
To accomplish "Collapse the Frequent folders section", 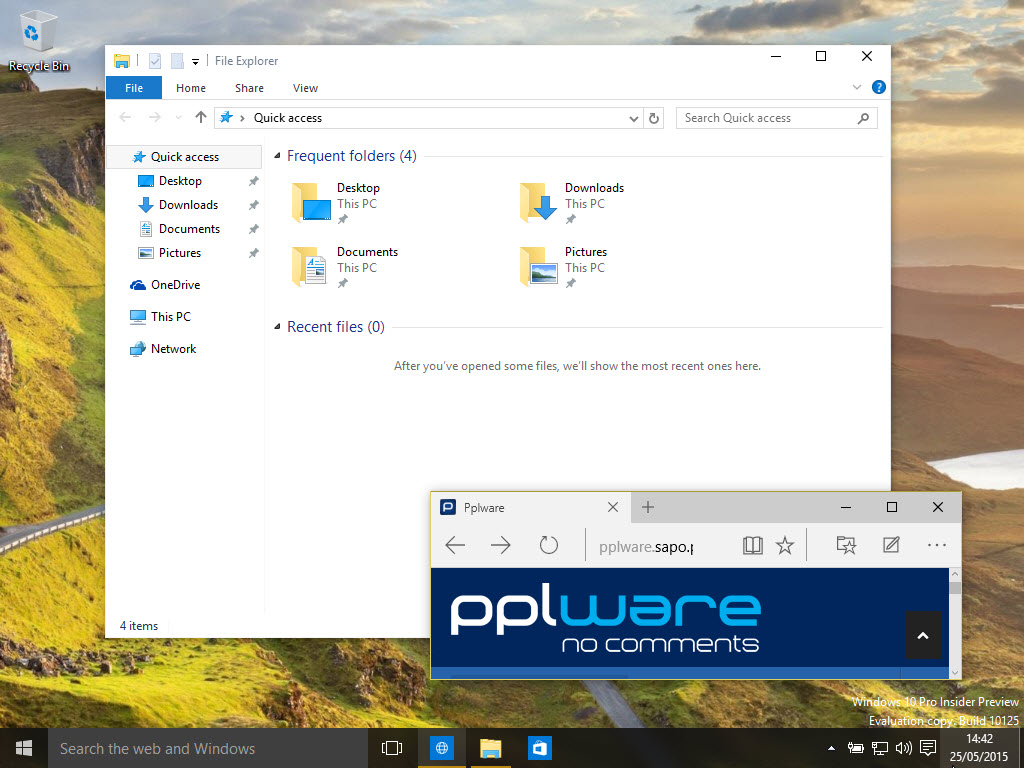I will (x=277, y=156).
